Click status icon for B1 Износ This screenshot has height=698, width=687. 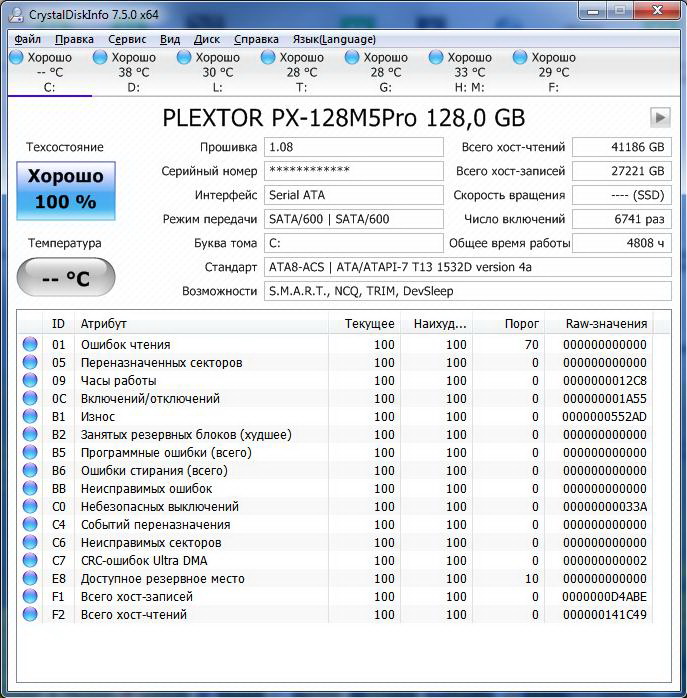tap(30, 416)
